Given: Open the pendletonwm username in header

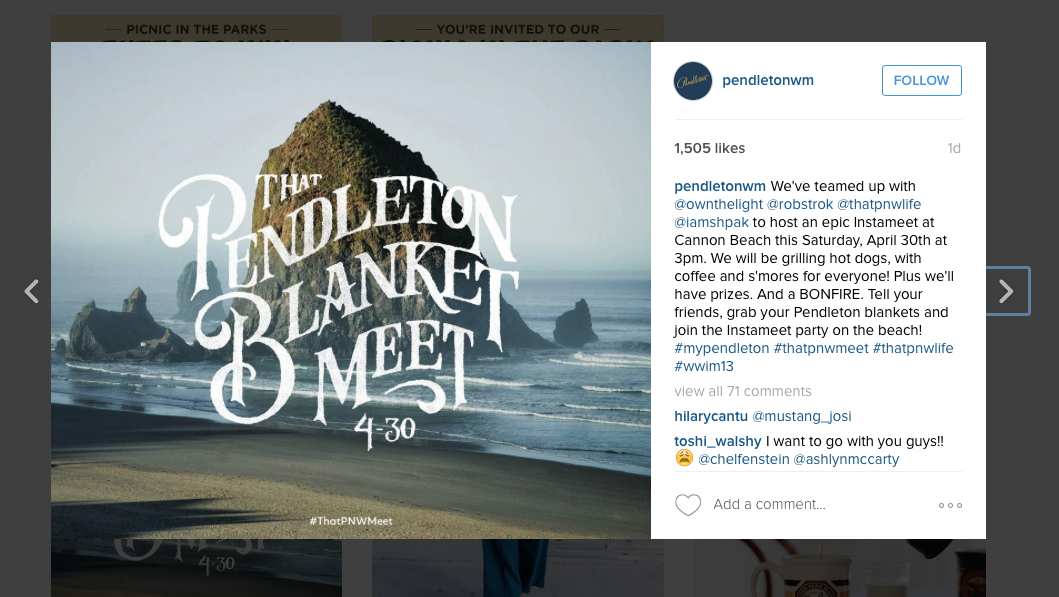Looking at the screenshot, I should pyautogui.click(x=768, y=81).
